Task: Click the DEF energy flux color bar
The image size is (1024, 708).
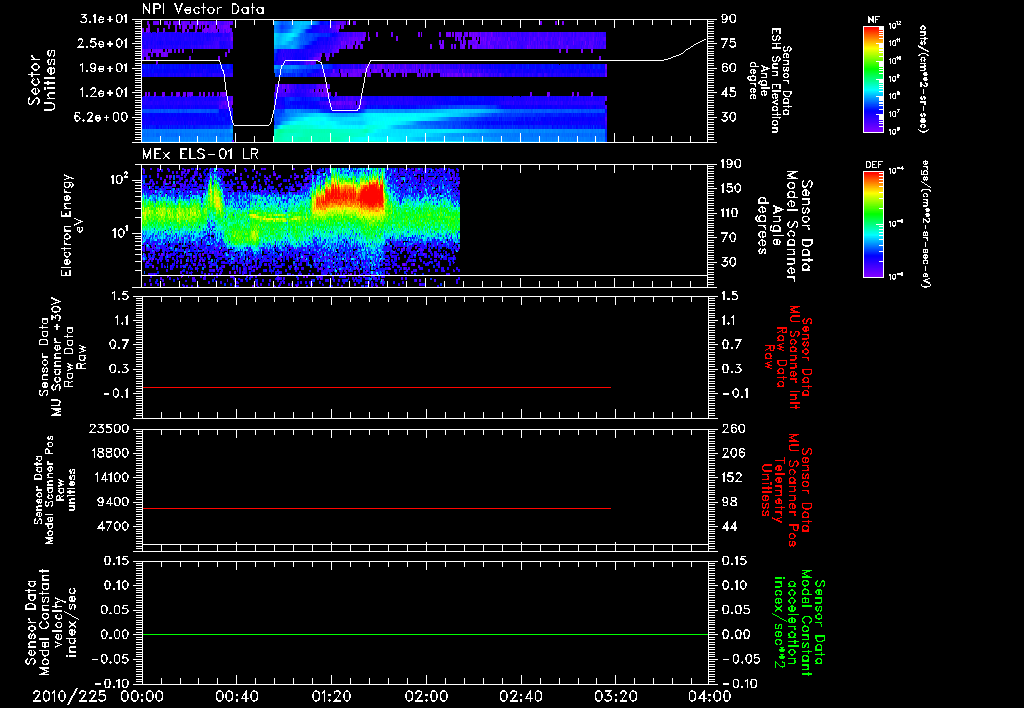Action: pos(873,224)
